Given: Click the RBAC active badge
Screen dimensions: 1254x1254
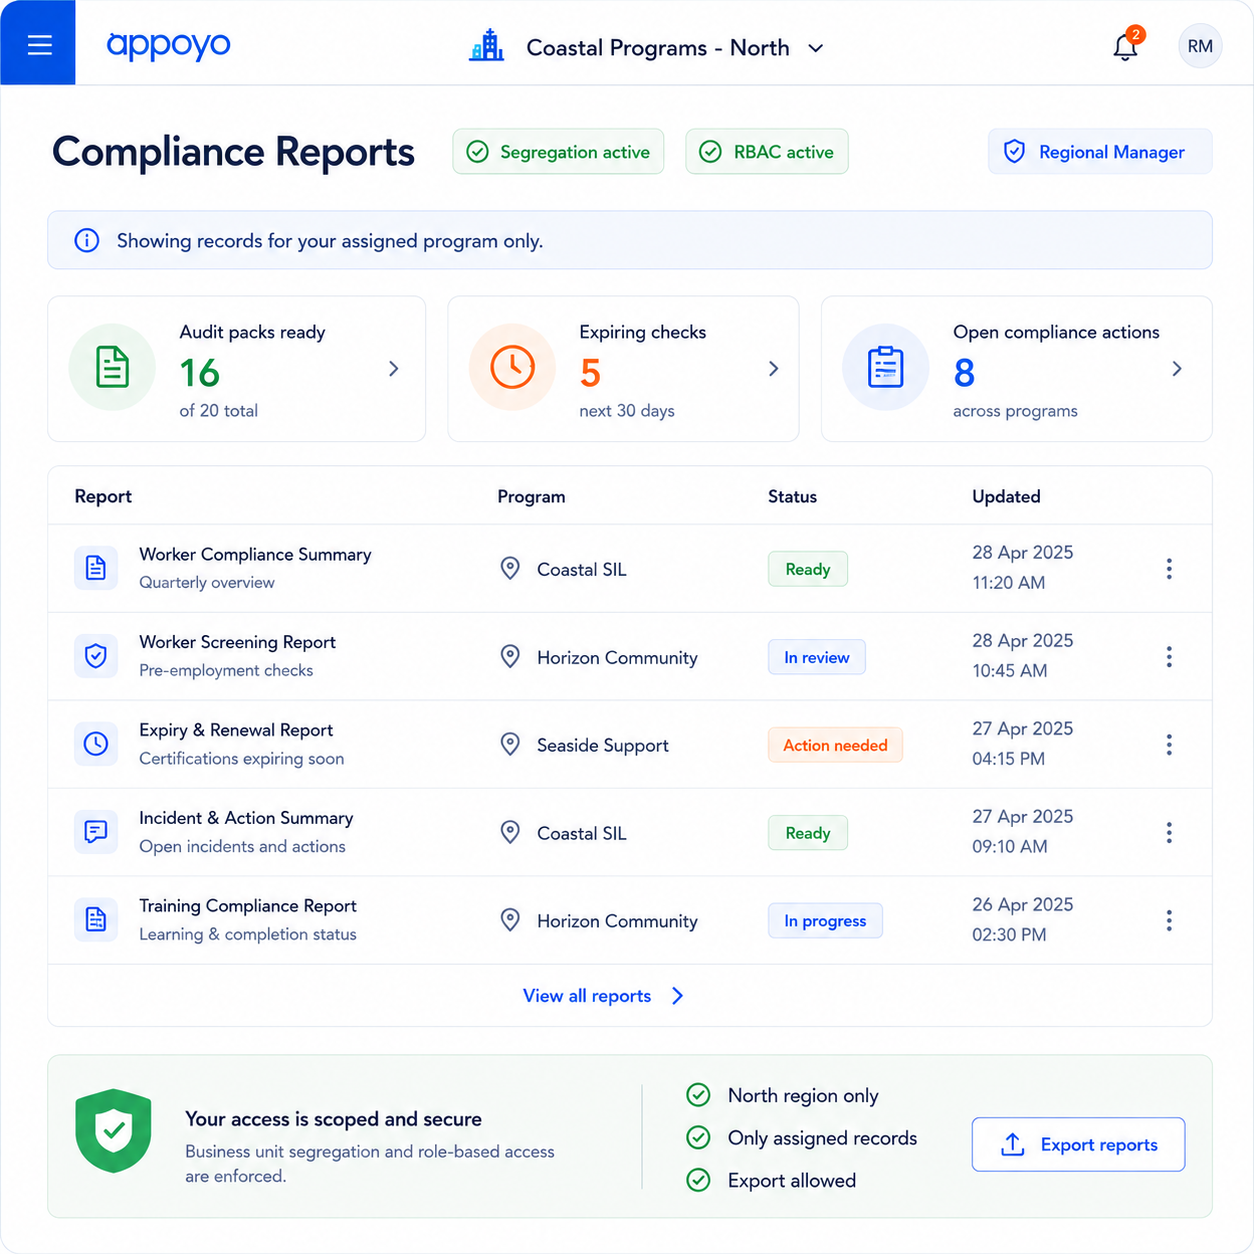Looking at the screenshot, I should pyautogui.click(x=767, y=151).
